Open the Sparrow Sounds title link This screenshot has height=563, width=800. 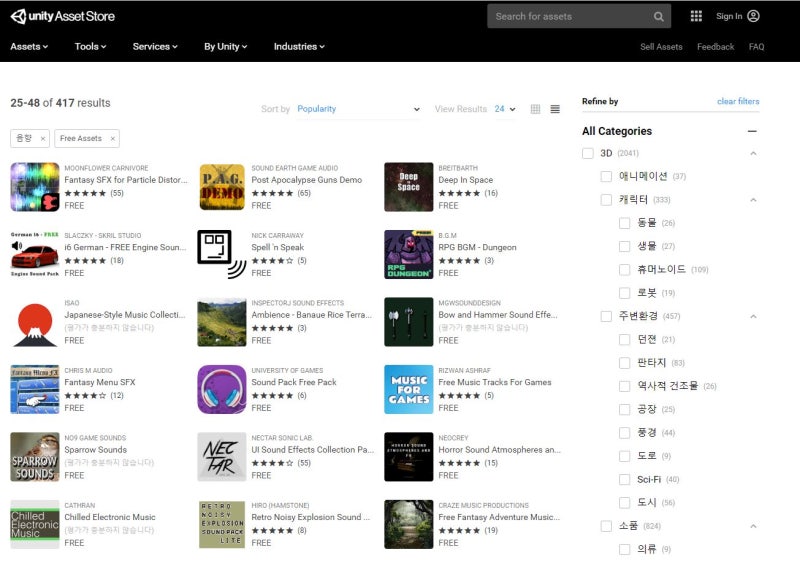[x=95, y=450]
